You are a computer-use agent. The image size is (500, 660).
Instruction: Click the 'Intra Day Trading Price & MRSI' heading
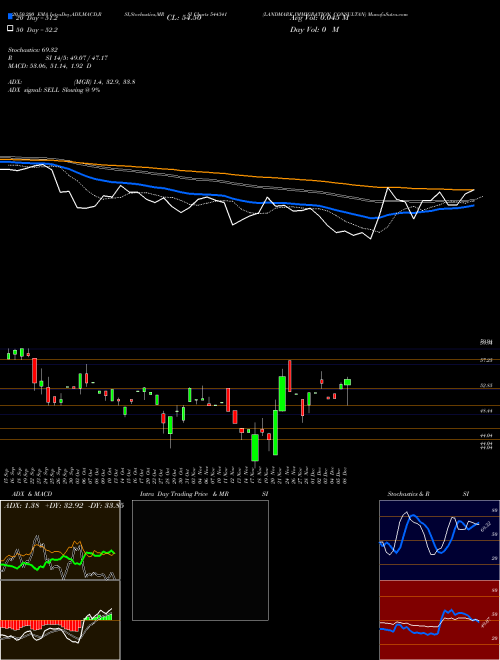tap(204, 494)
